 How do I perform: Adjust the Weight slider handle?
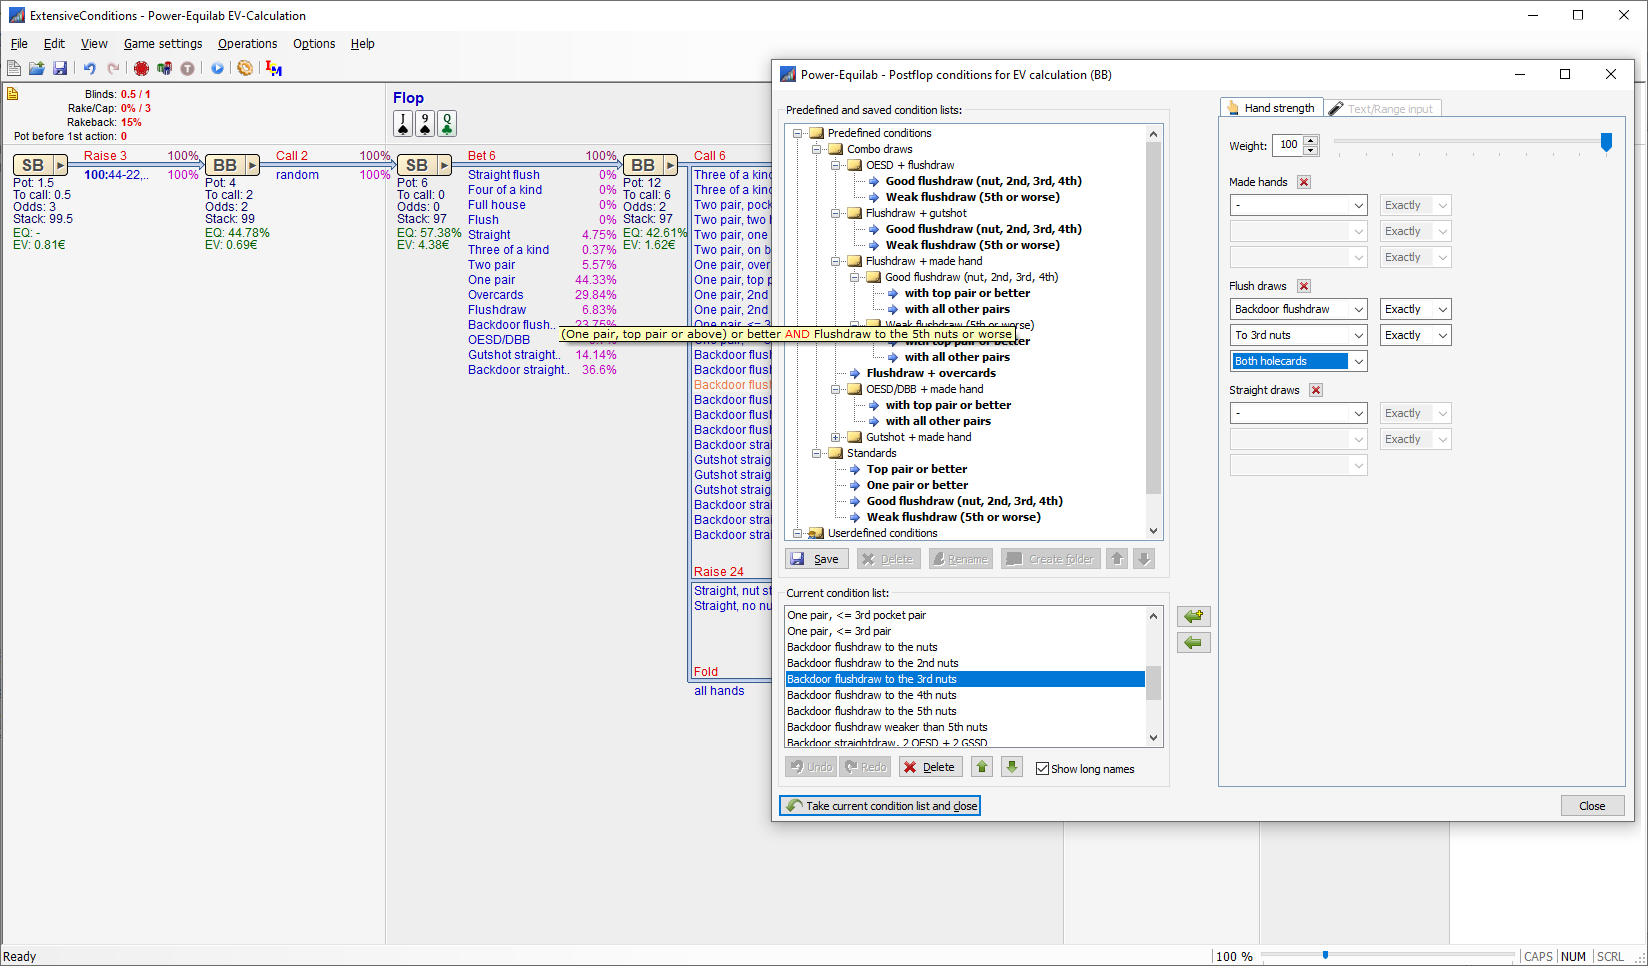click(1606, 143)
